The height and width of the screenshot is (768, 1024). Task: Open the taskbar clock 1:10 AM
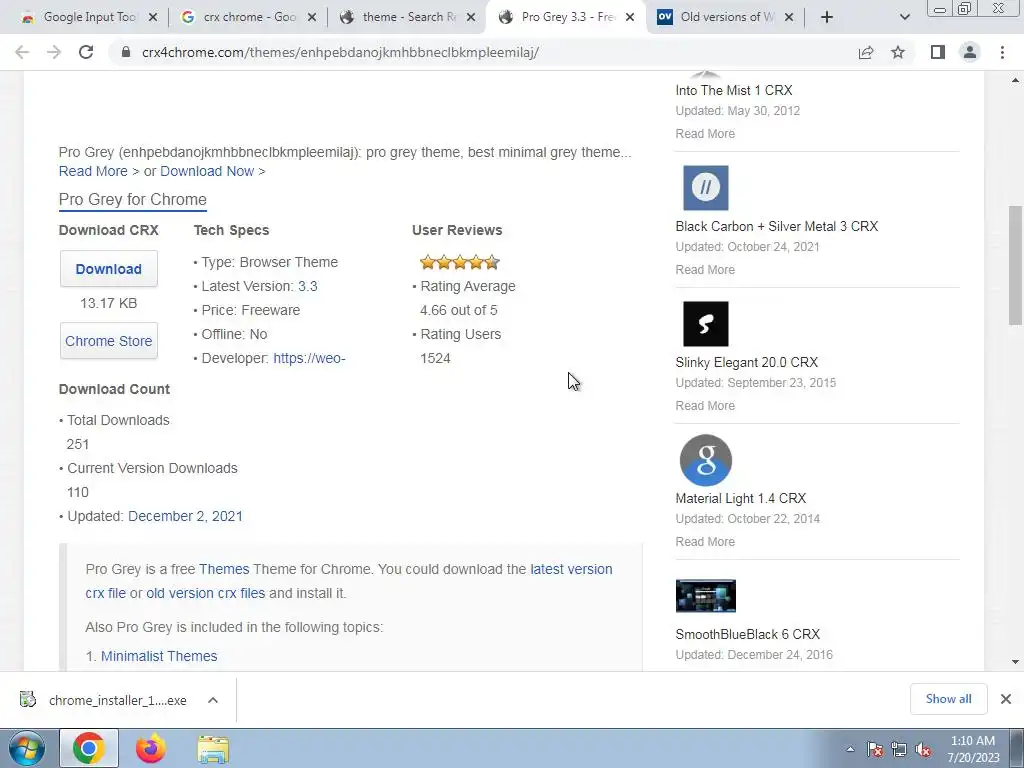click(973, 749)
